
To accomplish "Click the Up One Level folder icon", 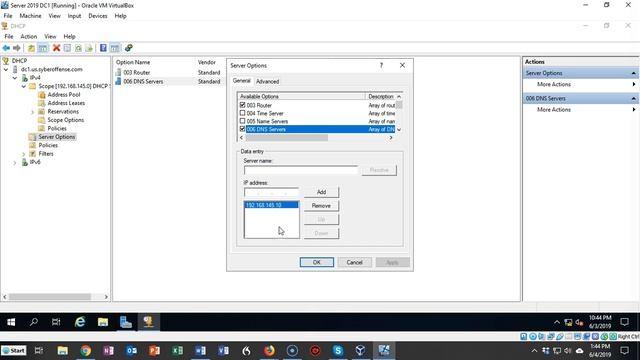I will click(31, 48).
